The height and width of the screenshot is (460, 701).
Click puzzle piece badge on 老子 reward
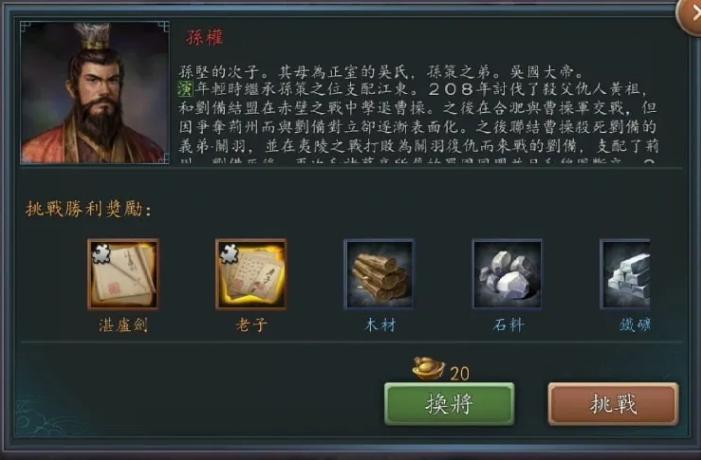click(229, 253)
